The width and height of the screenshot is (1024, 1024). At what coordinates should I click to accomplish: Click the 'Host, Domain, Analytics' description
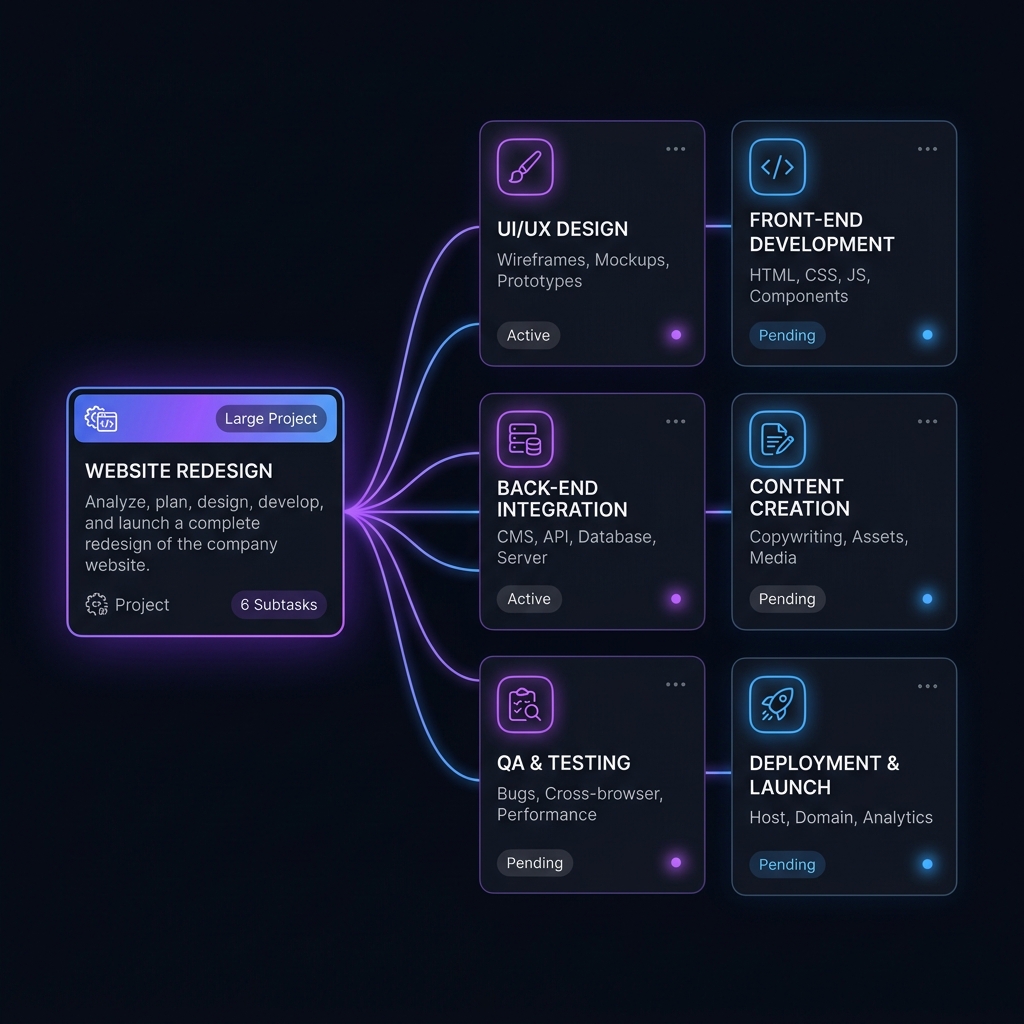pos(841,818)
